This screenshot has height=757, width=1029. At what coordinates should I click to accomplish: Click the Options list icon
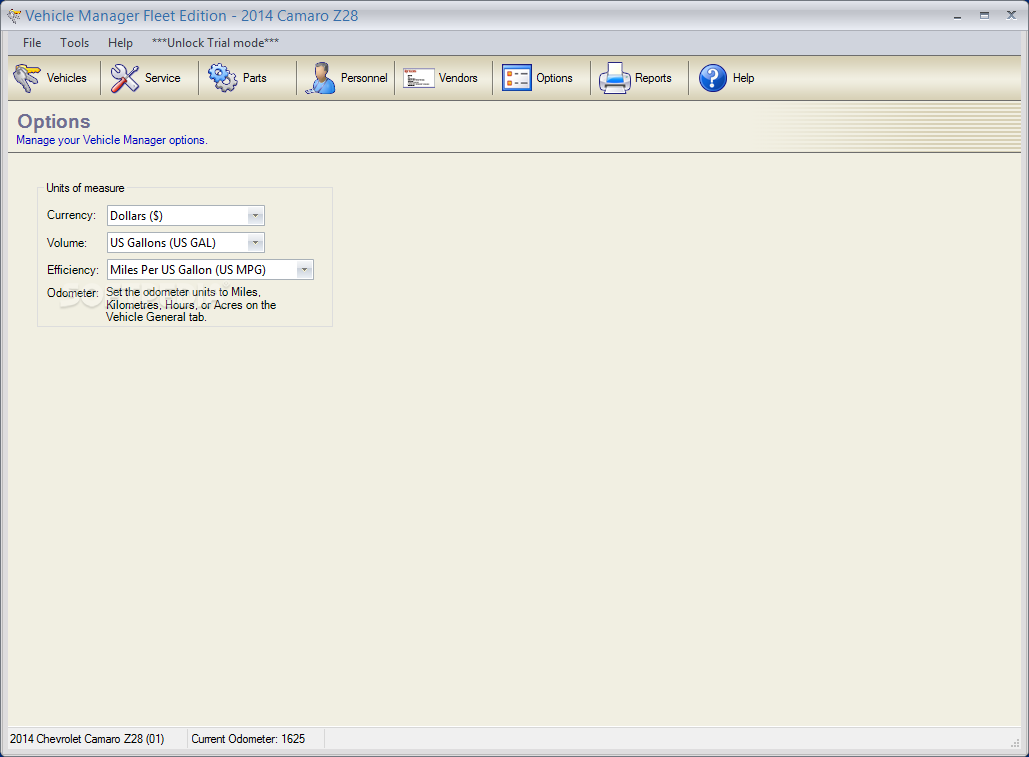click(x=516, y=78)
